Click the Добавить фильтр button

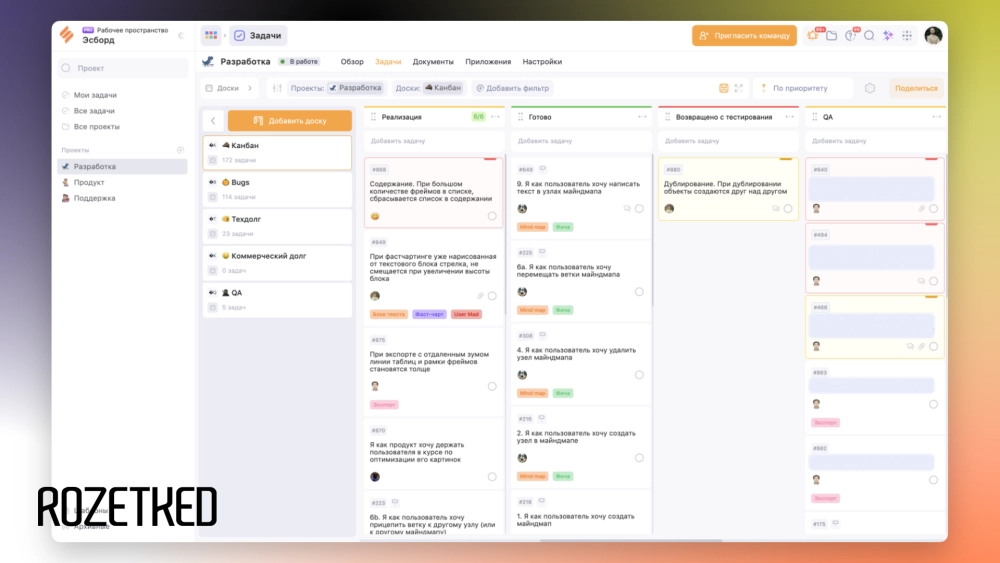[513, 88]
